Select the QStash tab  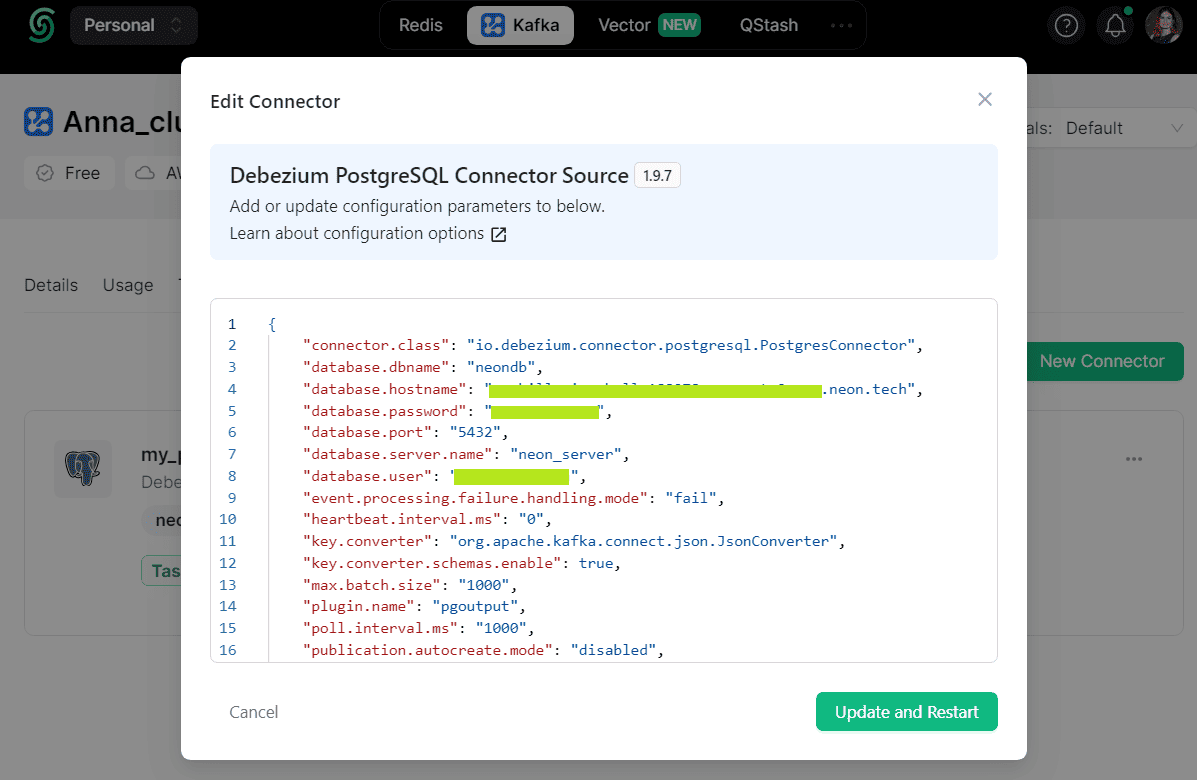click(769, 25)
